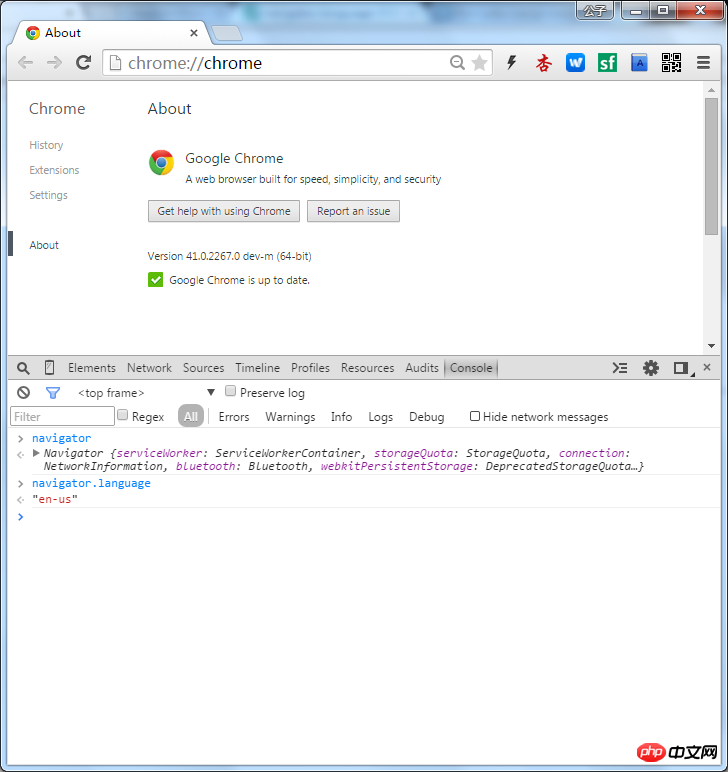The width and height of the screenshot is (728, 772).
Task: Filter console by Logs
Action: coord(380,417)
